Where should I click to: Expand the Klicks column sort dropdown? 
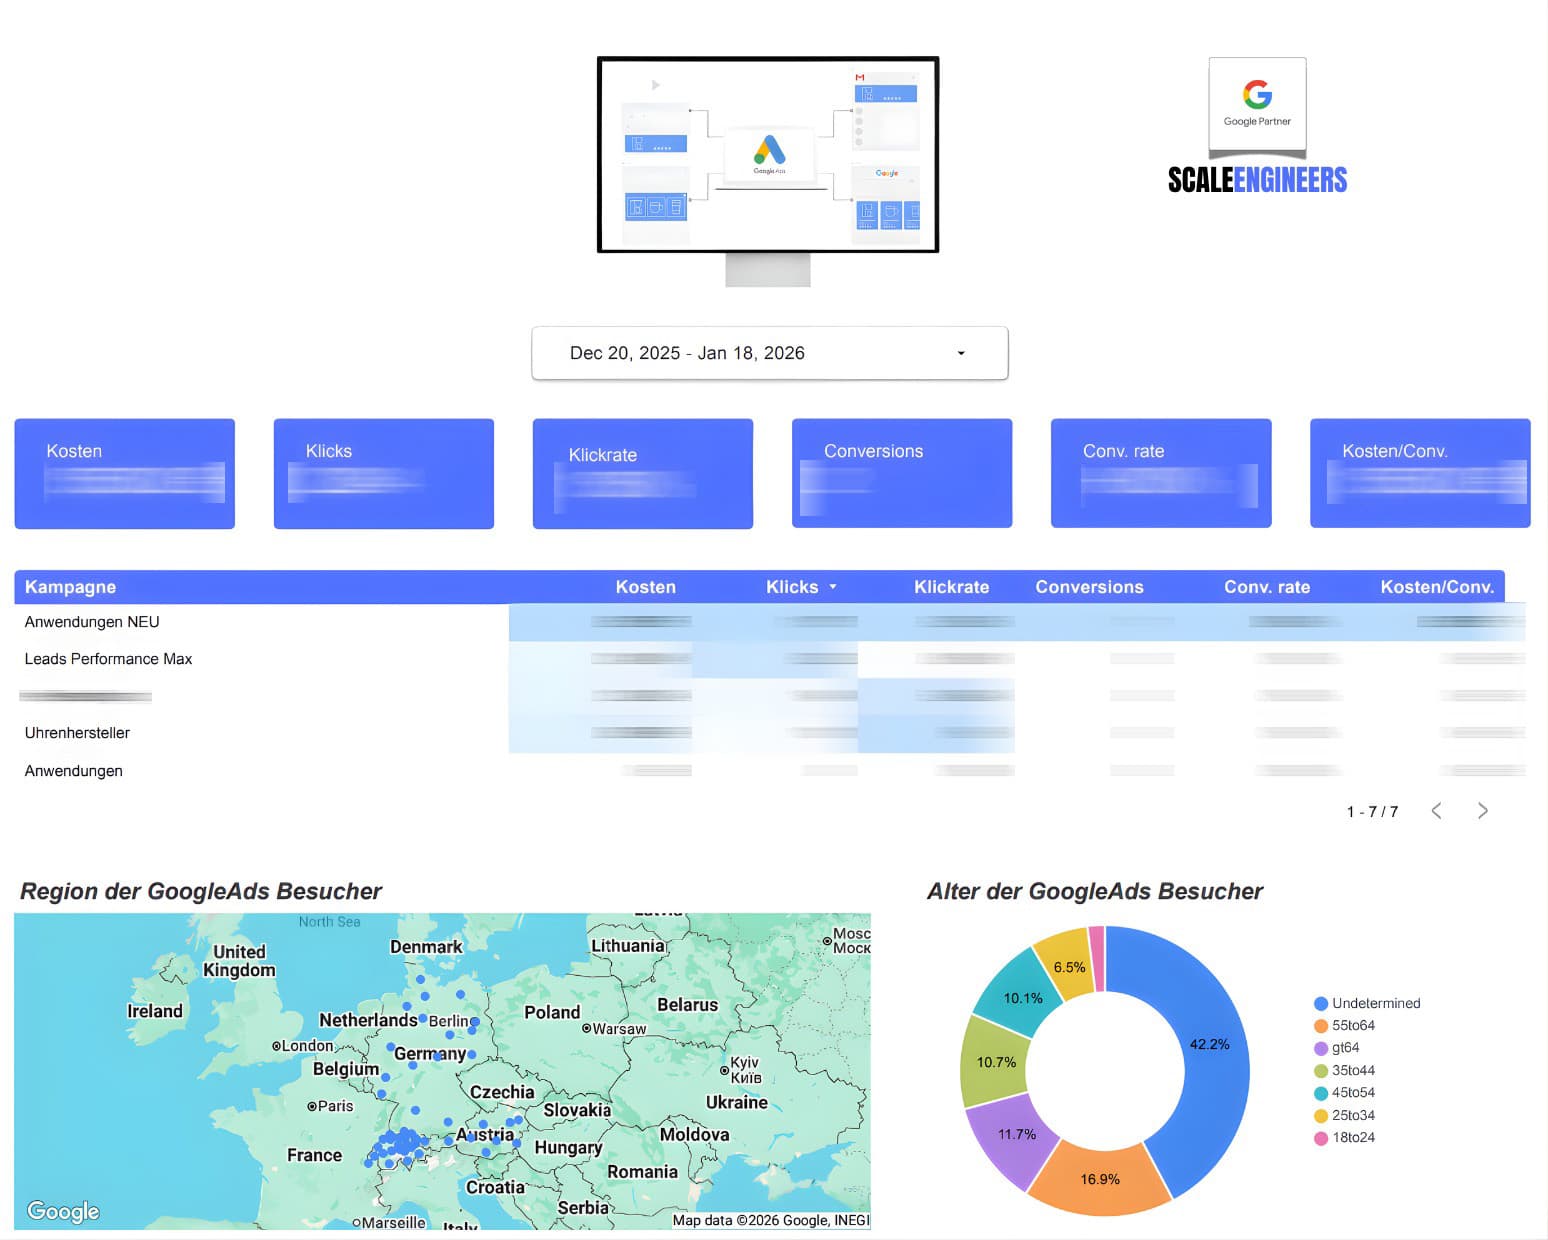(x=834, y=587)
